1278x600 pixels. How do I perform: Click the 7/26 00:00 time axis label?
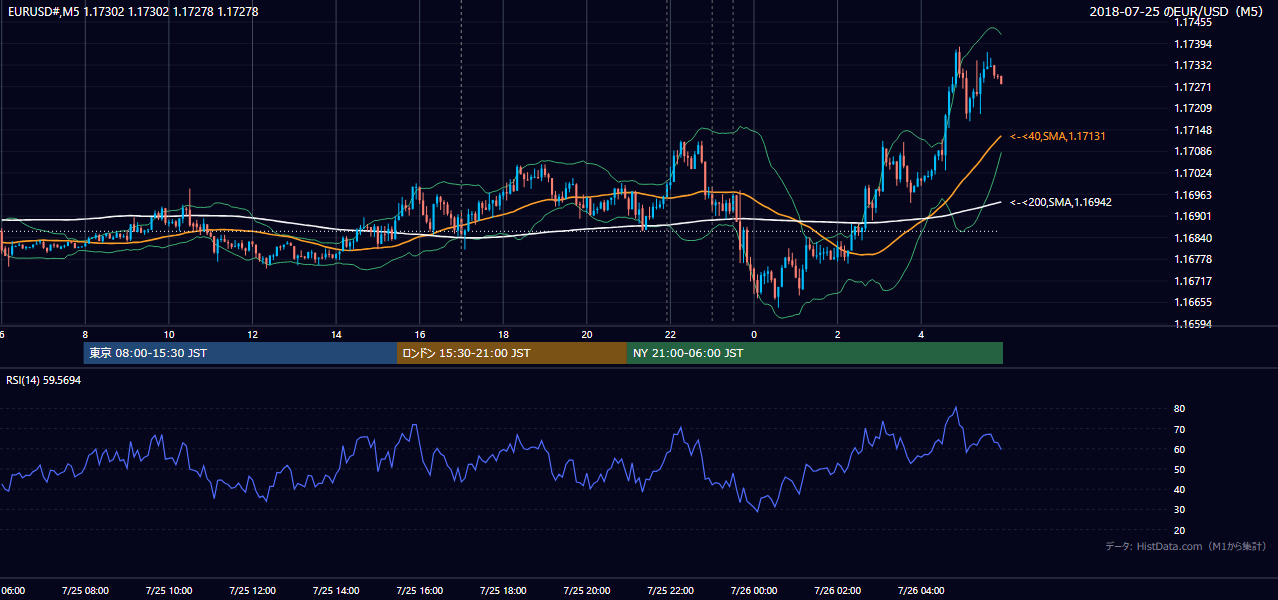[x=753, y=591]
